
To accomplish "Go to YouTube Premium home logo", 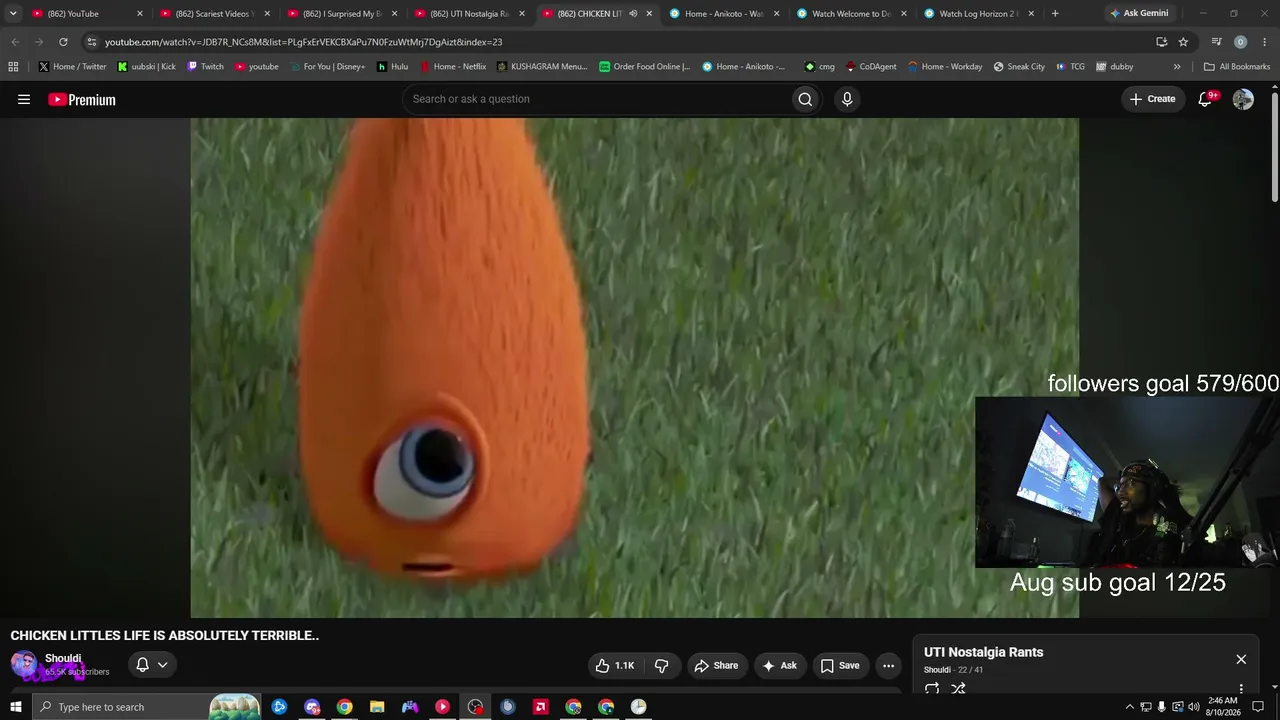I will click(82, 99).
